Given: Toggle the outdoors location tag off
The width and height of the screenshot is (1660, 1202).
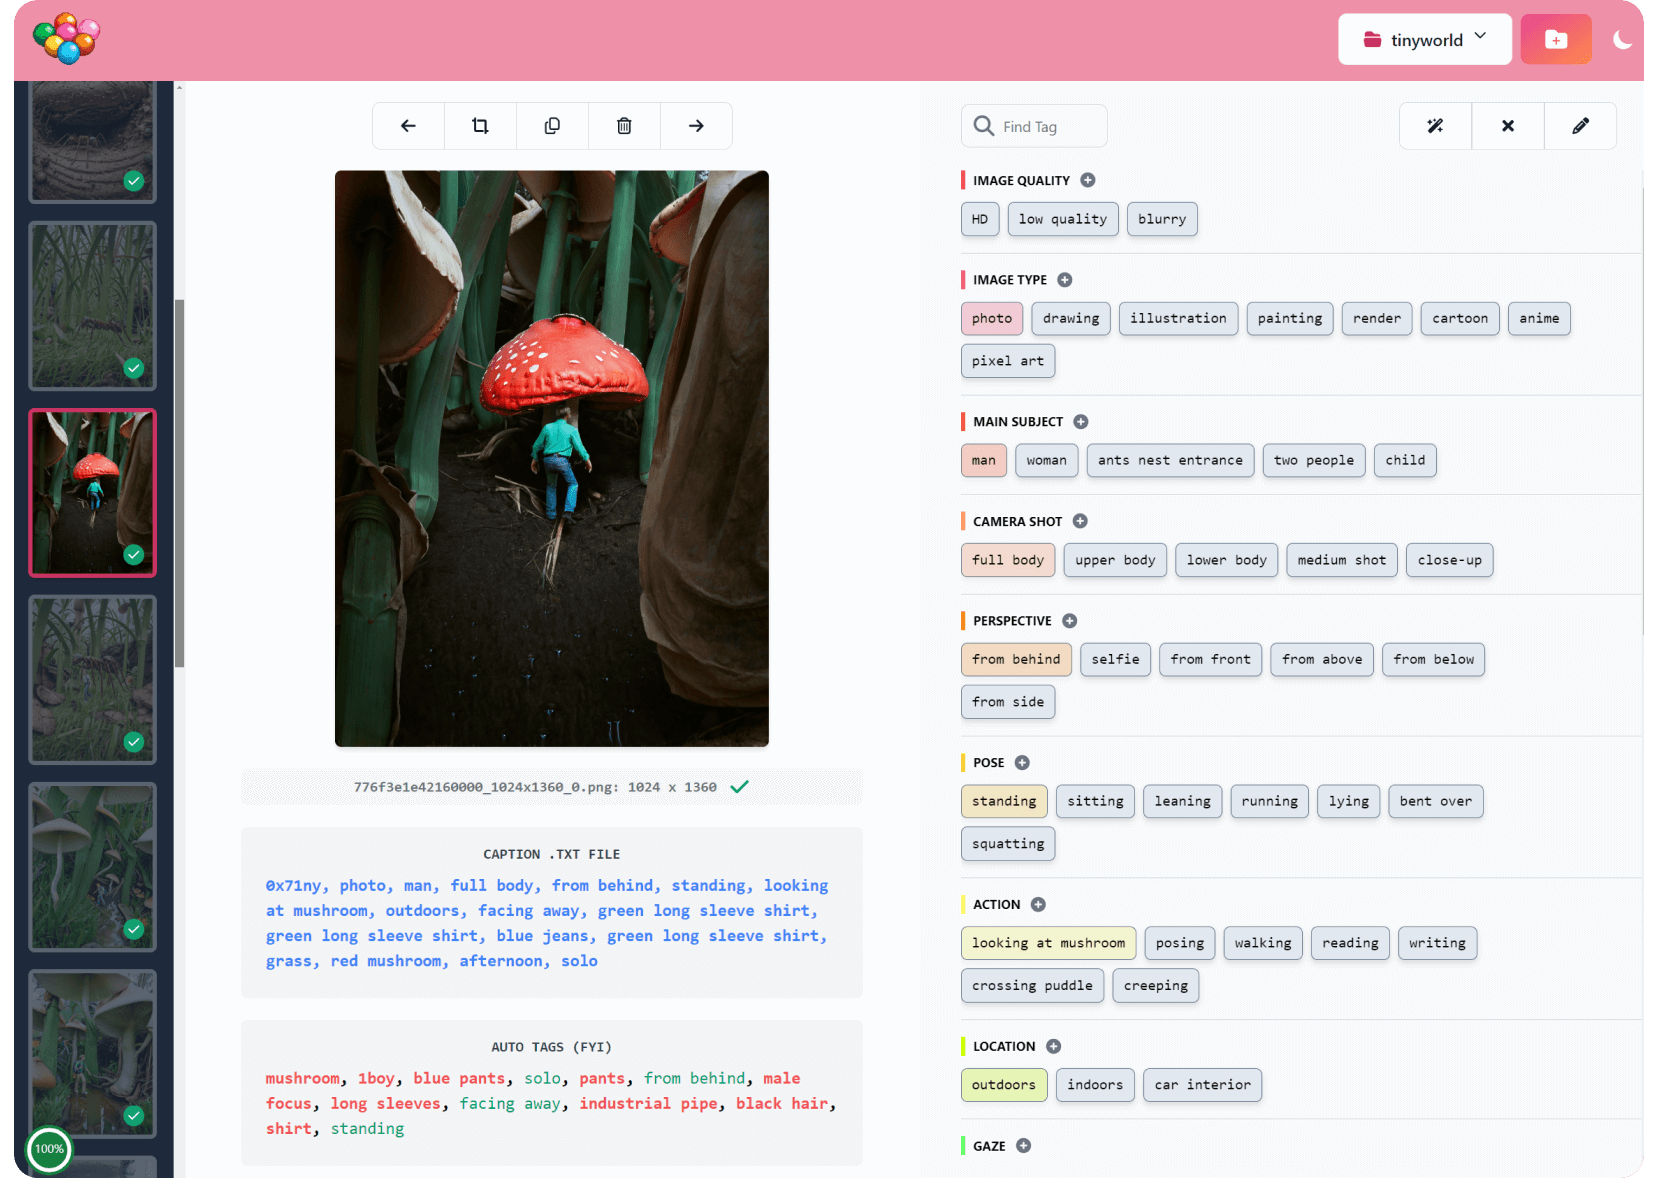Looking at the screenshot, I should [1003, 1084].
